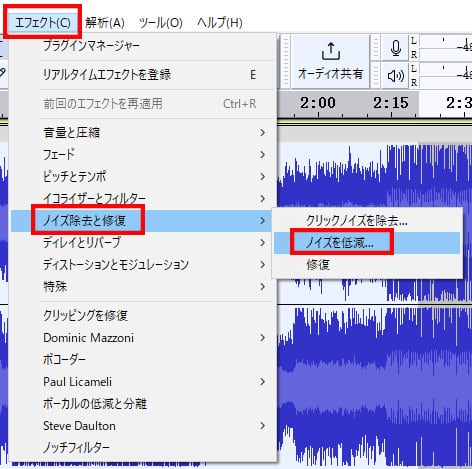This screenshot has height=469, width=472.
Task: Click the recording level meter bar
Action: point(446,48)
